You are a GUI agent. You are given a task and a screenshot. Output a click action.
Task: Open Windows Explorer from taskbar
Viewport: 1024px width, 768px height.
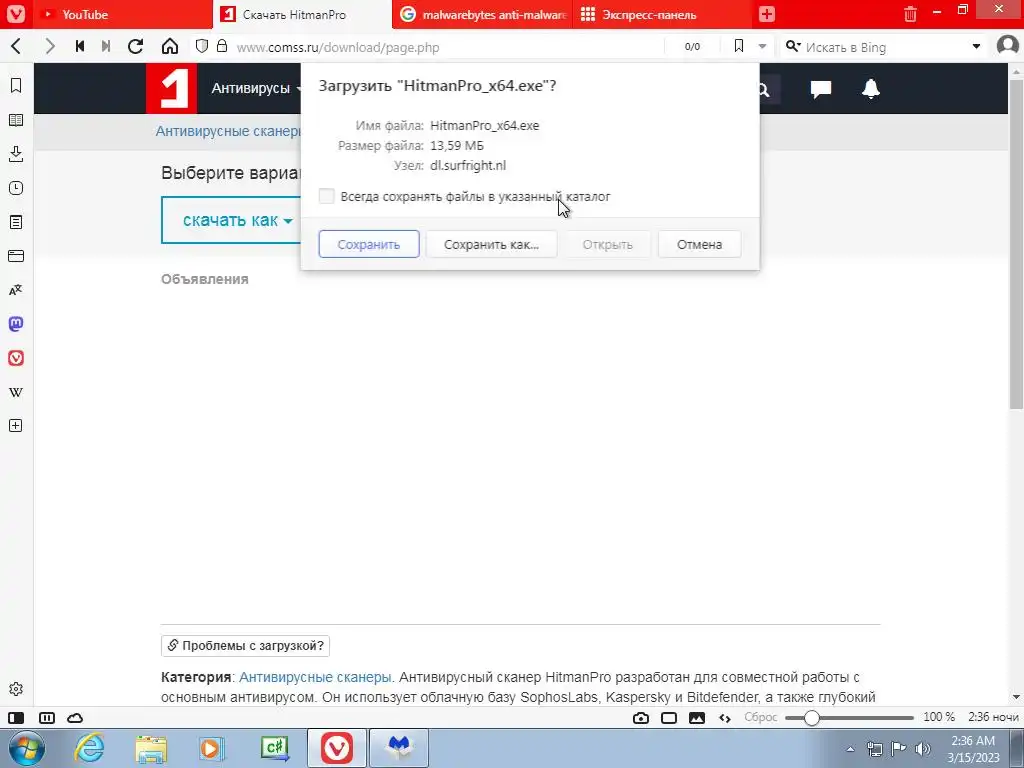tap(151, 748)
